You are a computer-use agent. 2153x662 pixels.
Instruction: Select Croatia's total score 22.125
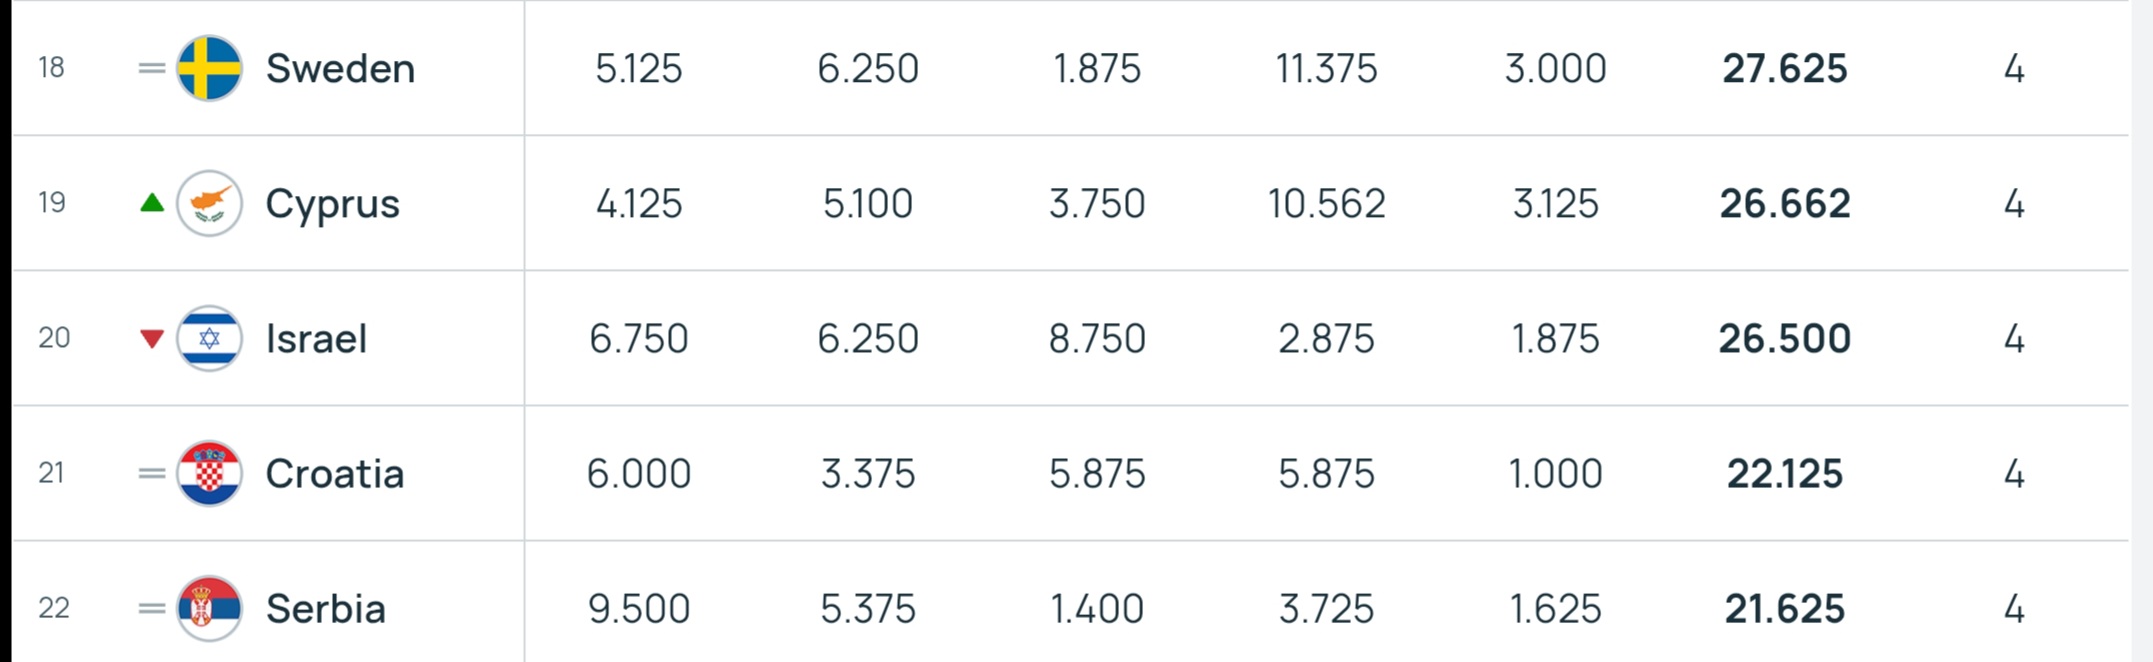coord(1785,473)
